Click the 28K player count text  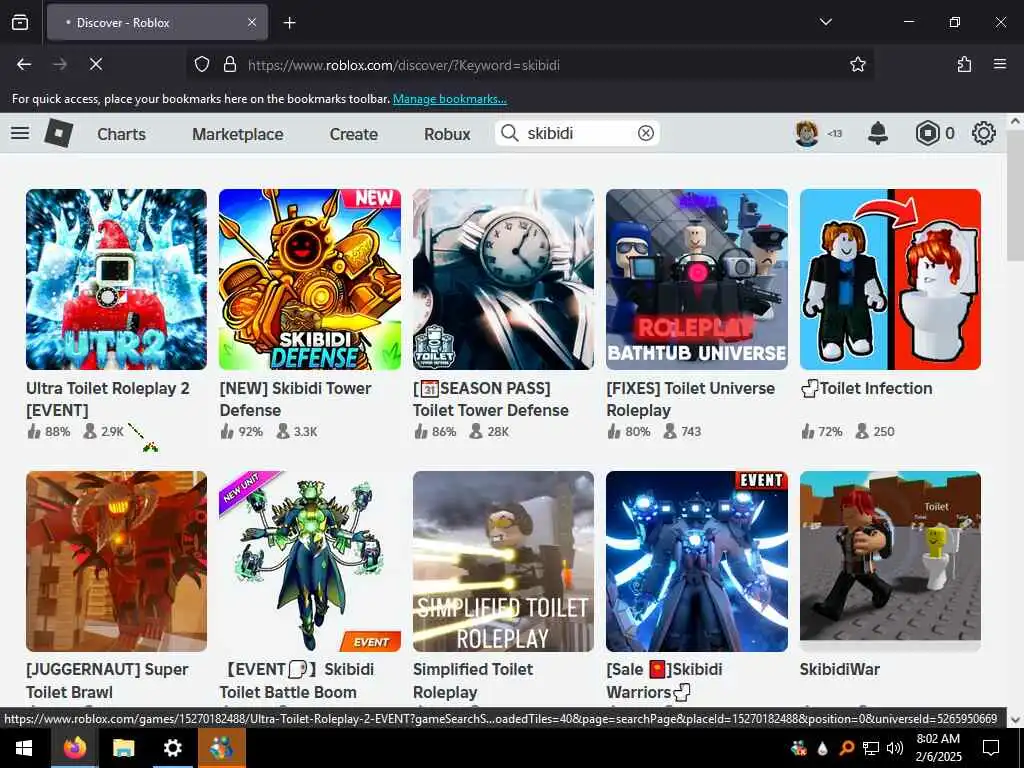tap(498, 432)
